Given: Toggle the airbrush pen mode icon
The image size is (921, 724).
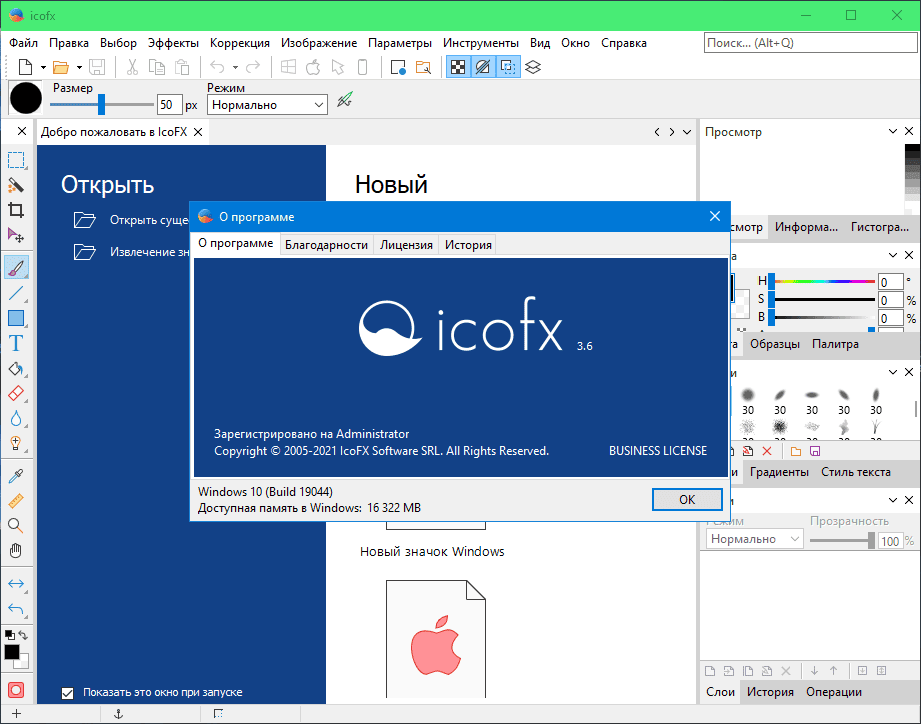Looking at the screenshot, I should 345,100.
